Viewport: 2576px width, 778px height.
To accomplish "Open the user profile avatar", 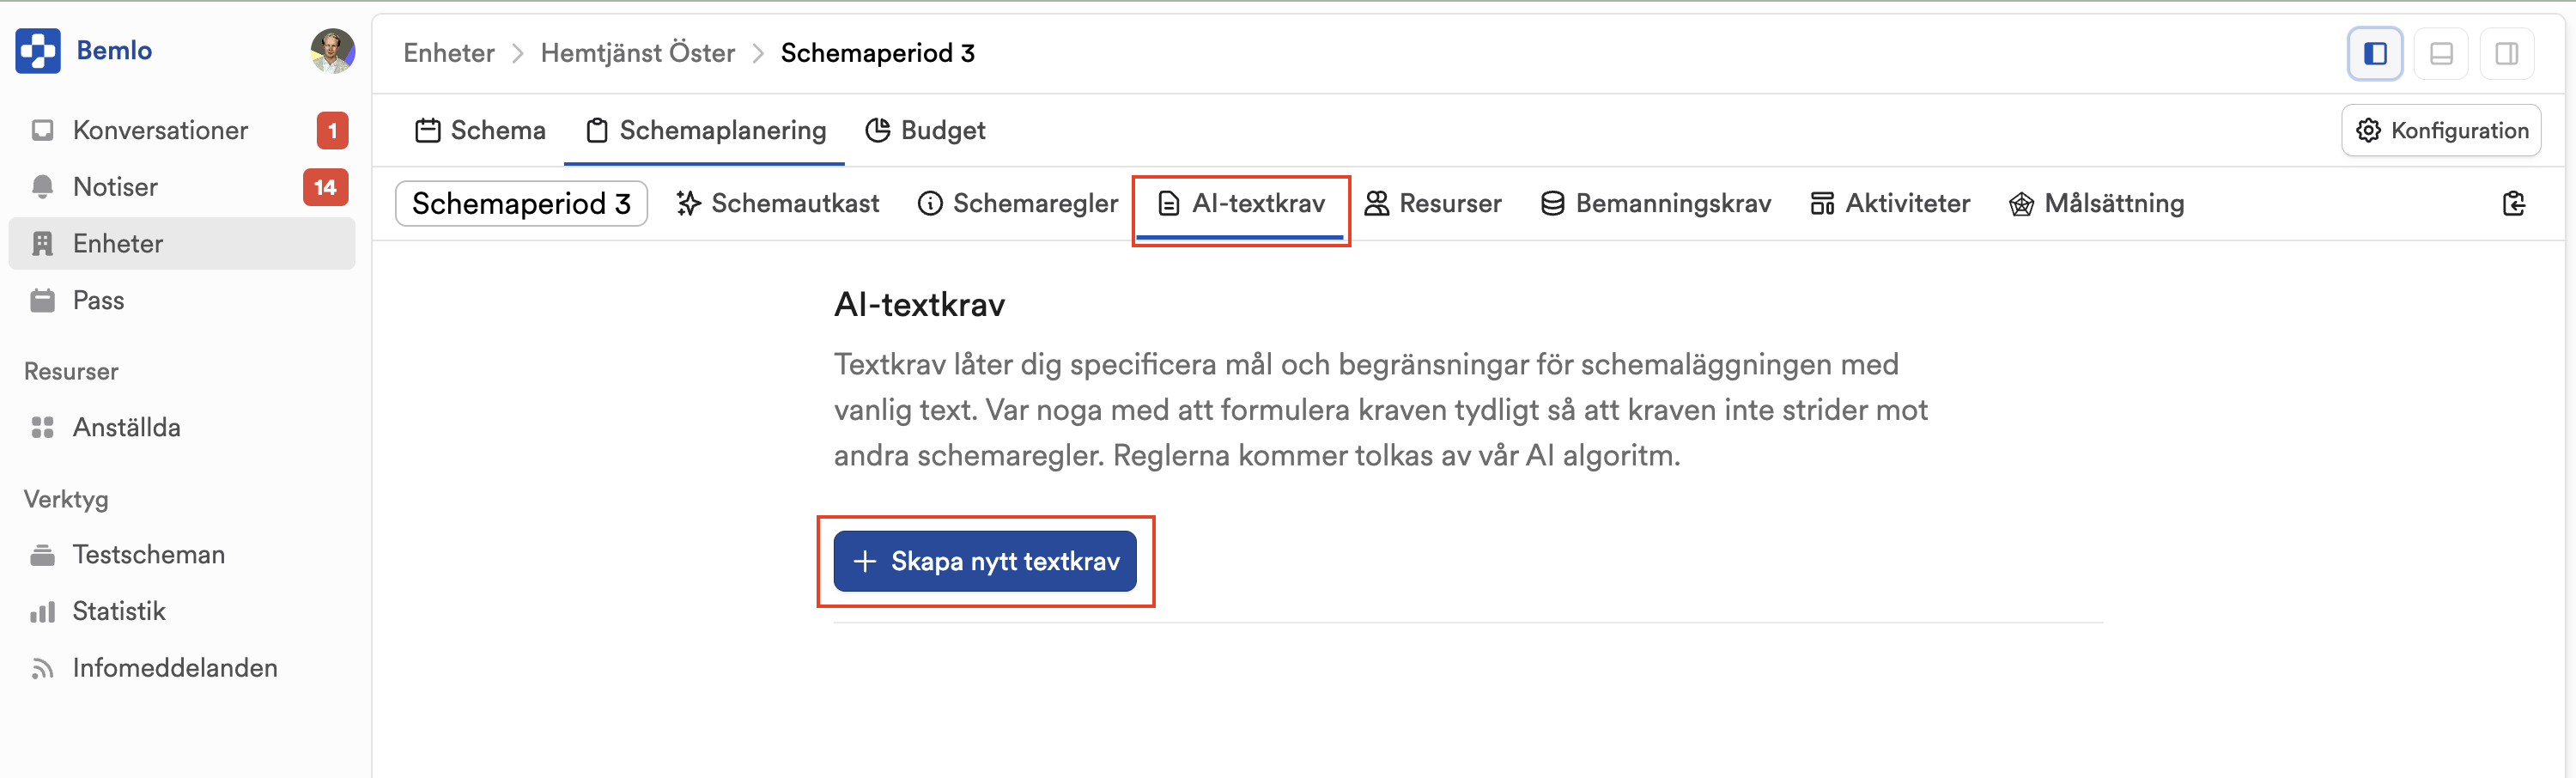I will point(332,51).
